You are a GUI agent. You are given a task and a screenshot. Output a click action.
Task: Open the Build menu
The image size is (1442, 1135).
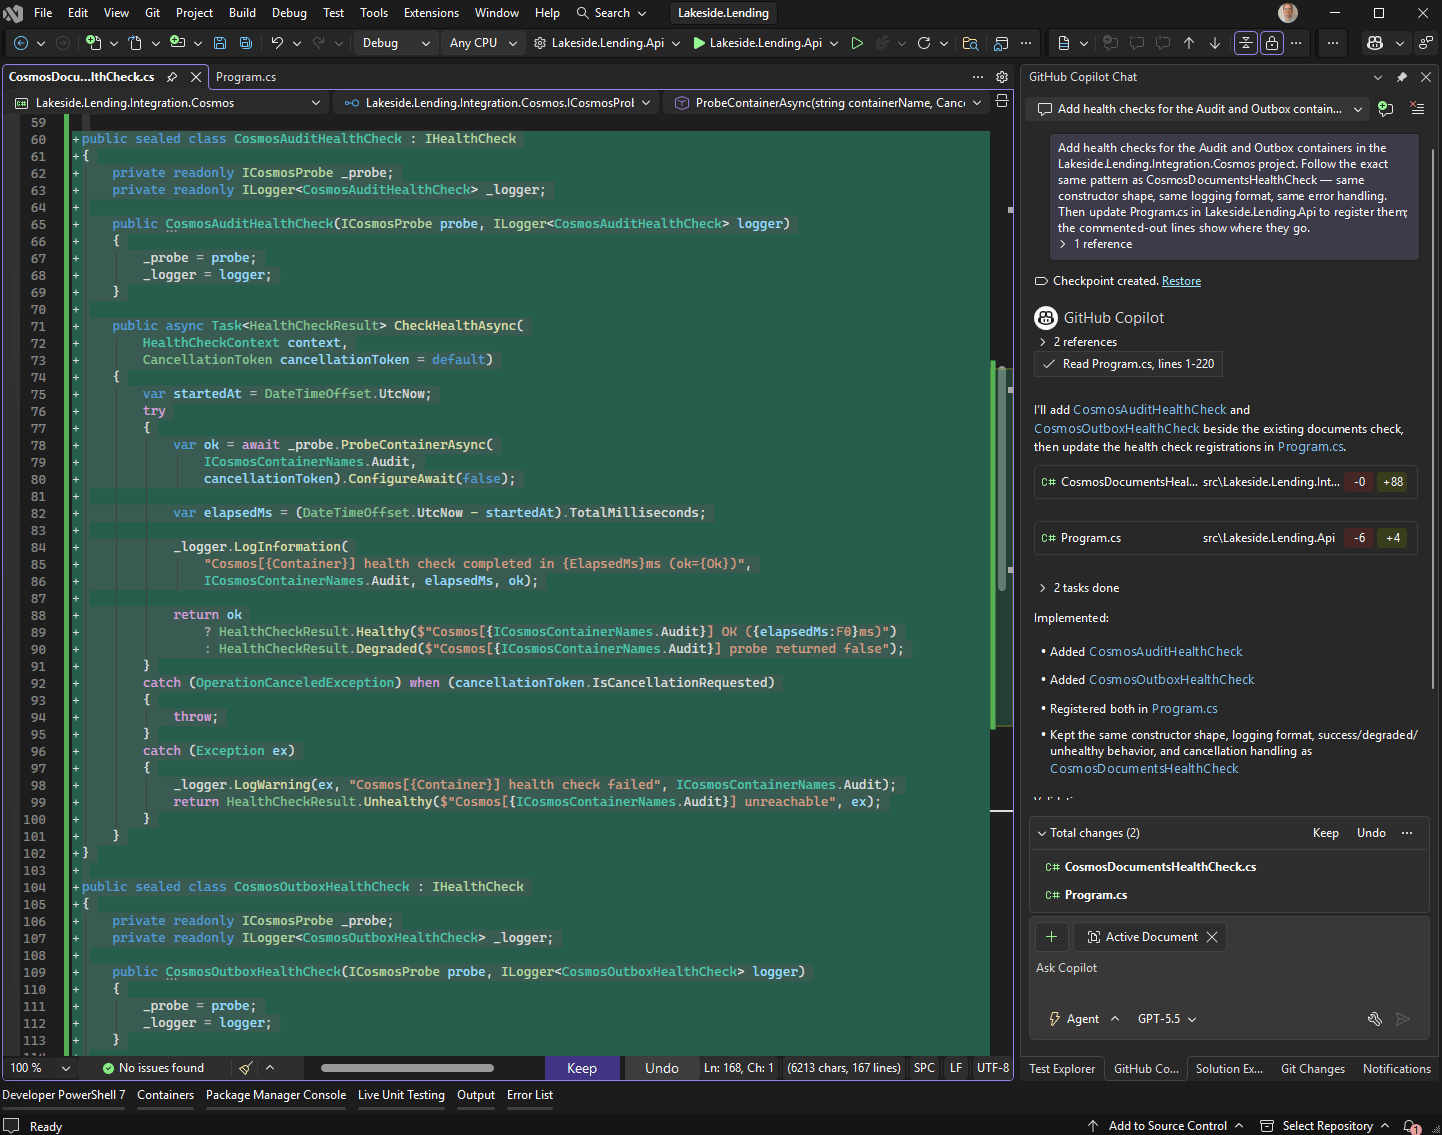[242, 13]
